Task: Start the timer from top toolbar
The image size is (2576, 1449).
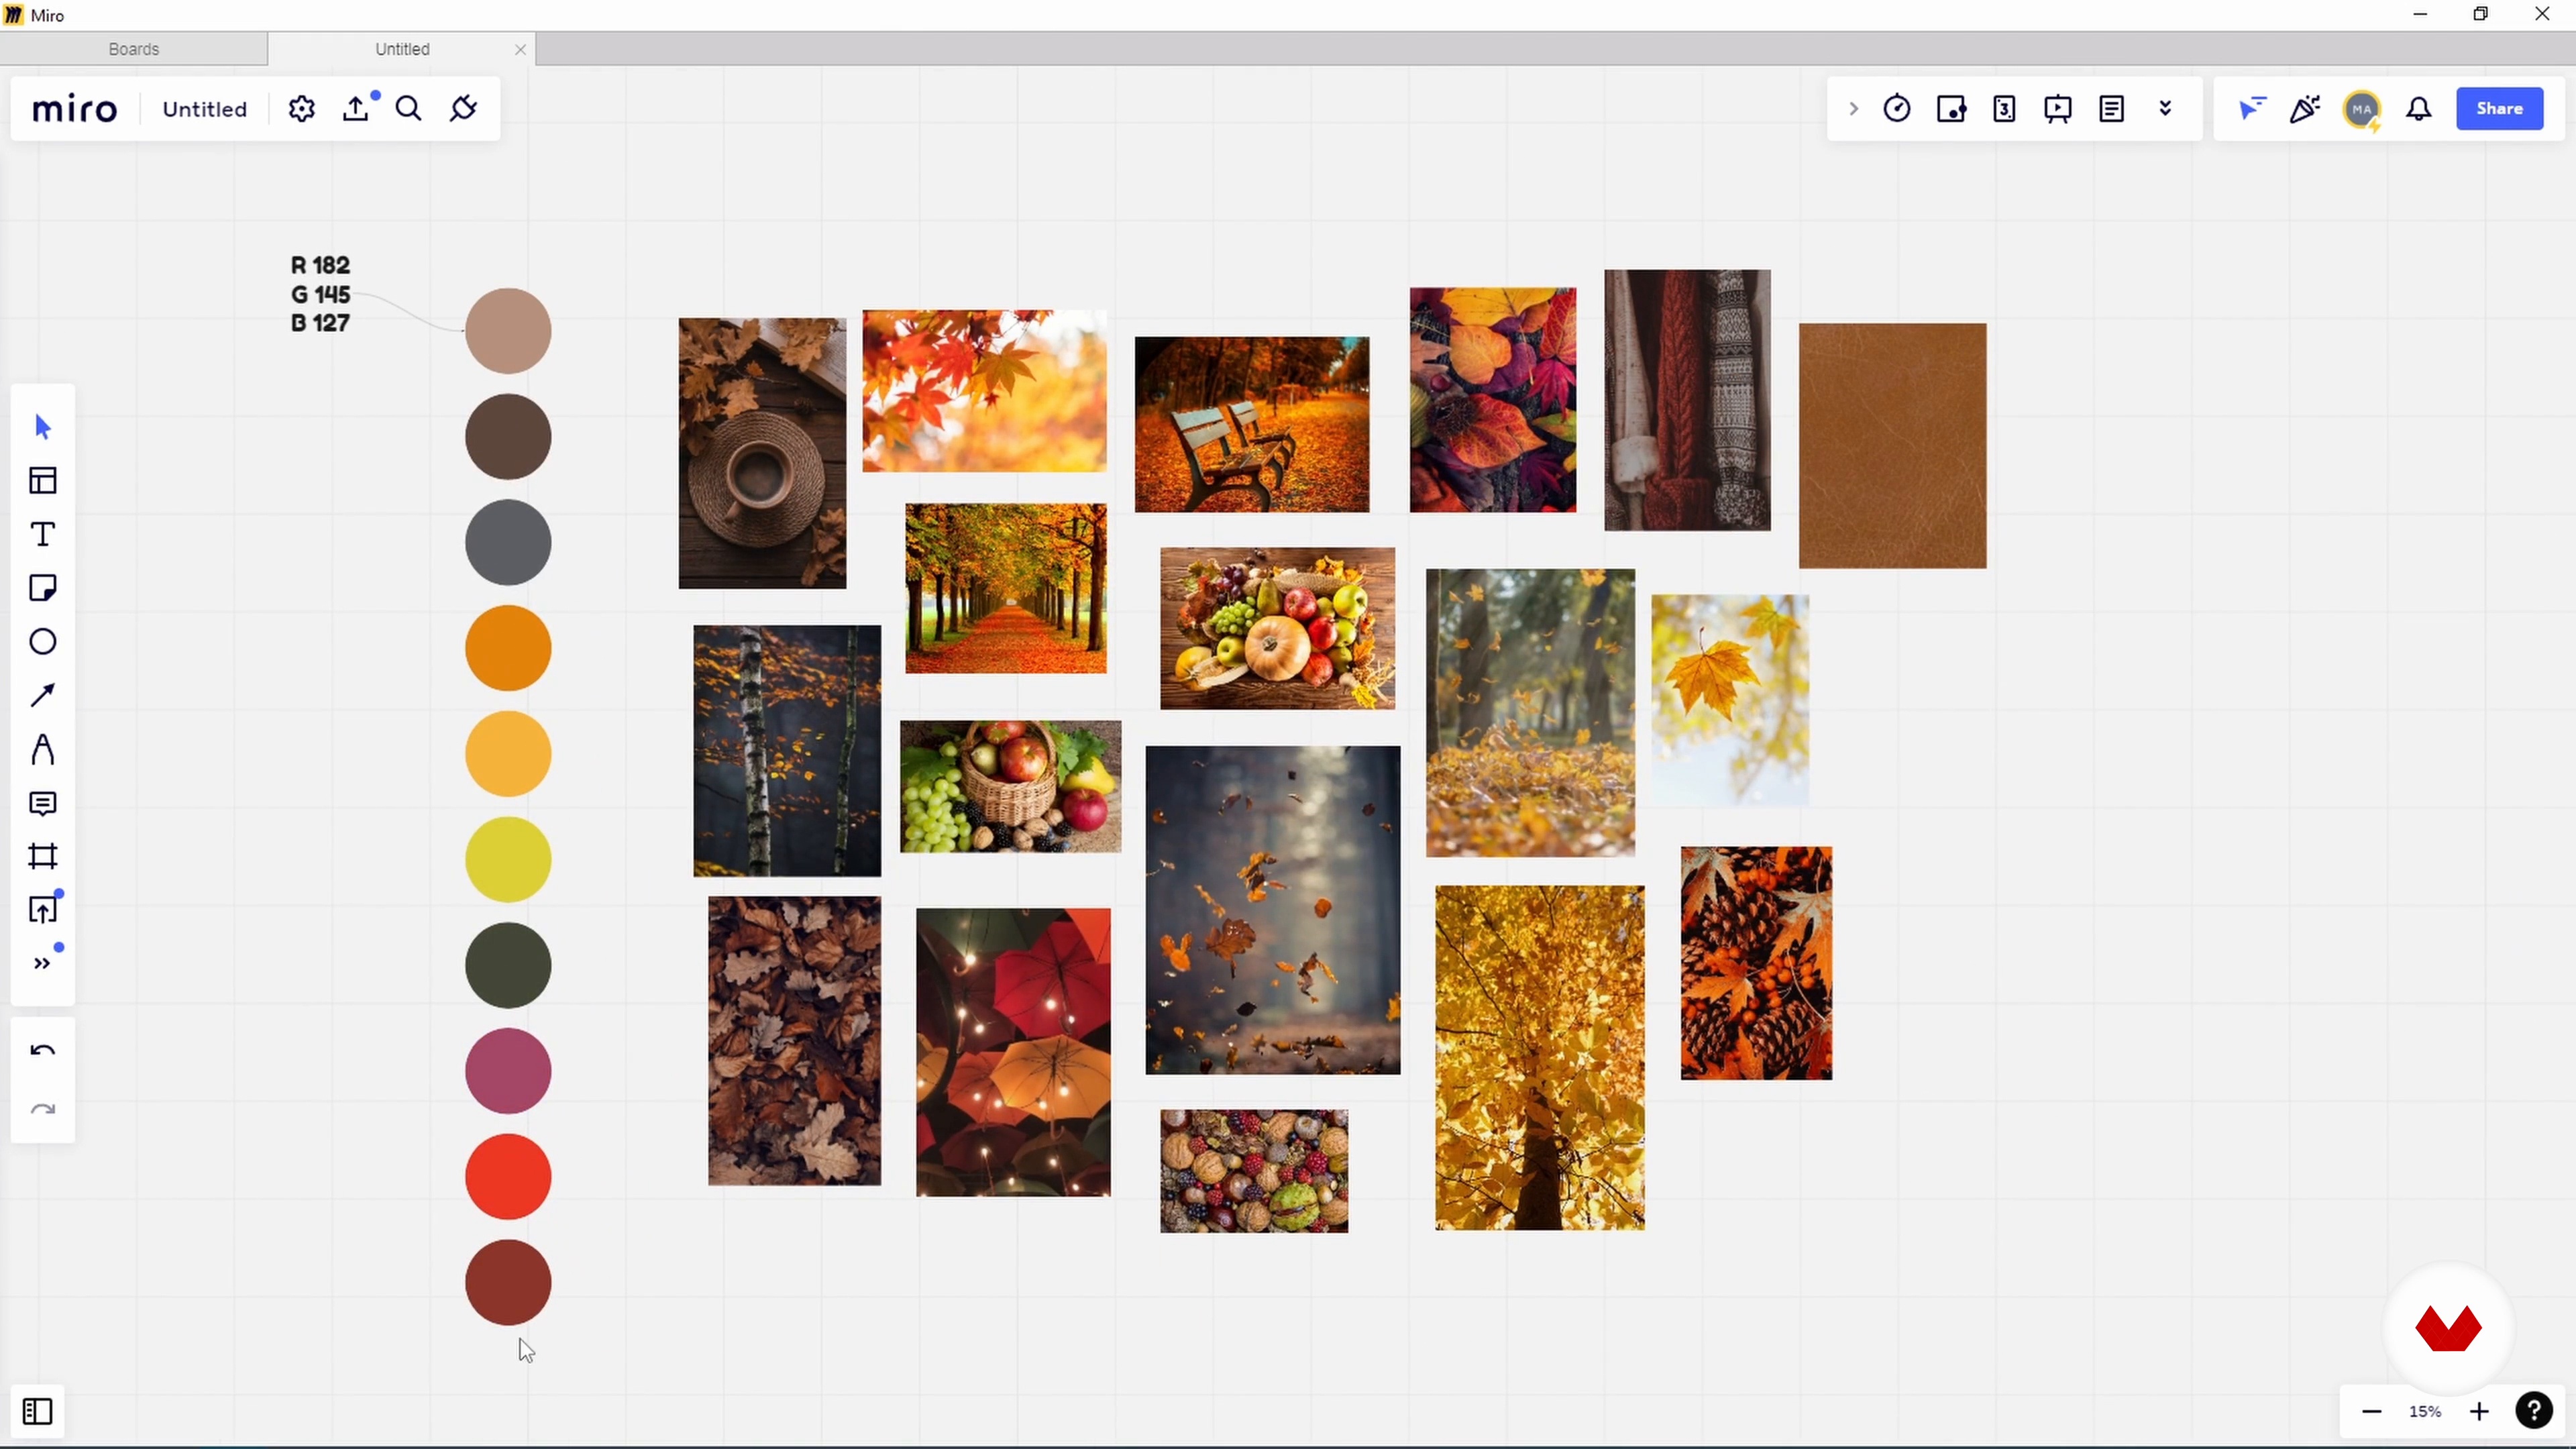Action: [x=1897, y=108]
